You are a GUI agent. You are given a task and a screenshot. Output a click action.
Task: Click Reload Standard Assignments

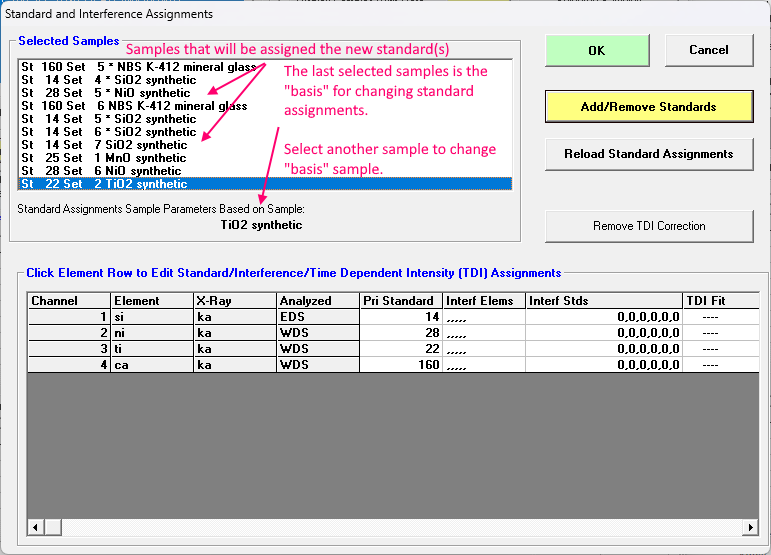648,154
